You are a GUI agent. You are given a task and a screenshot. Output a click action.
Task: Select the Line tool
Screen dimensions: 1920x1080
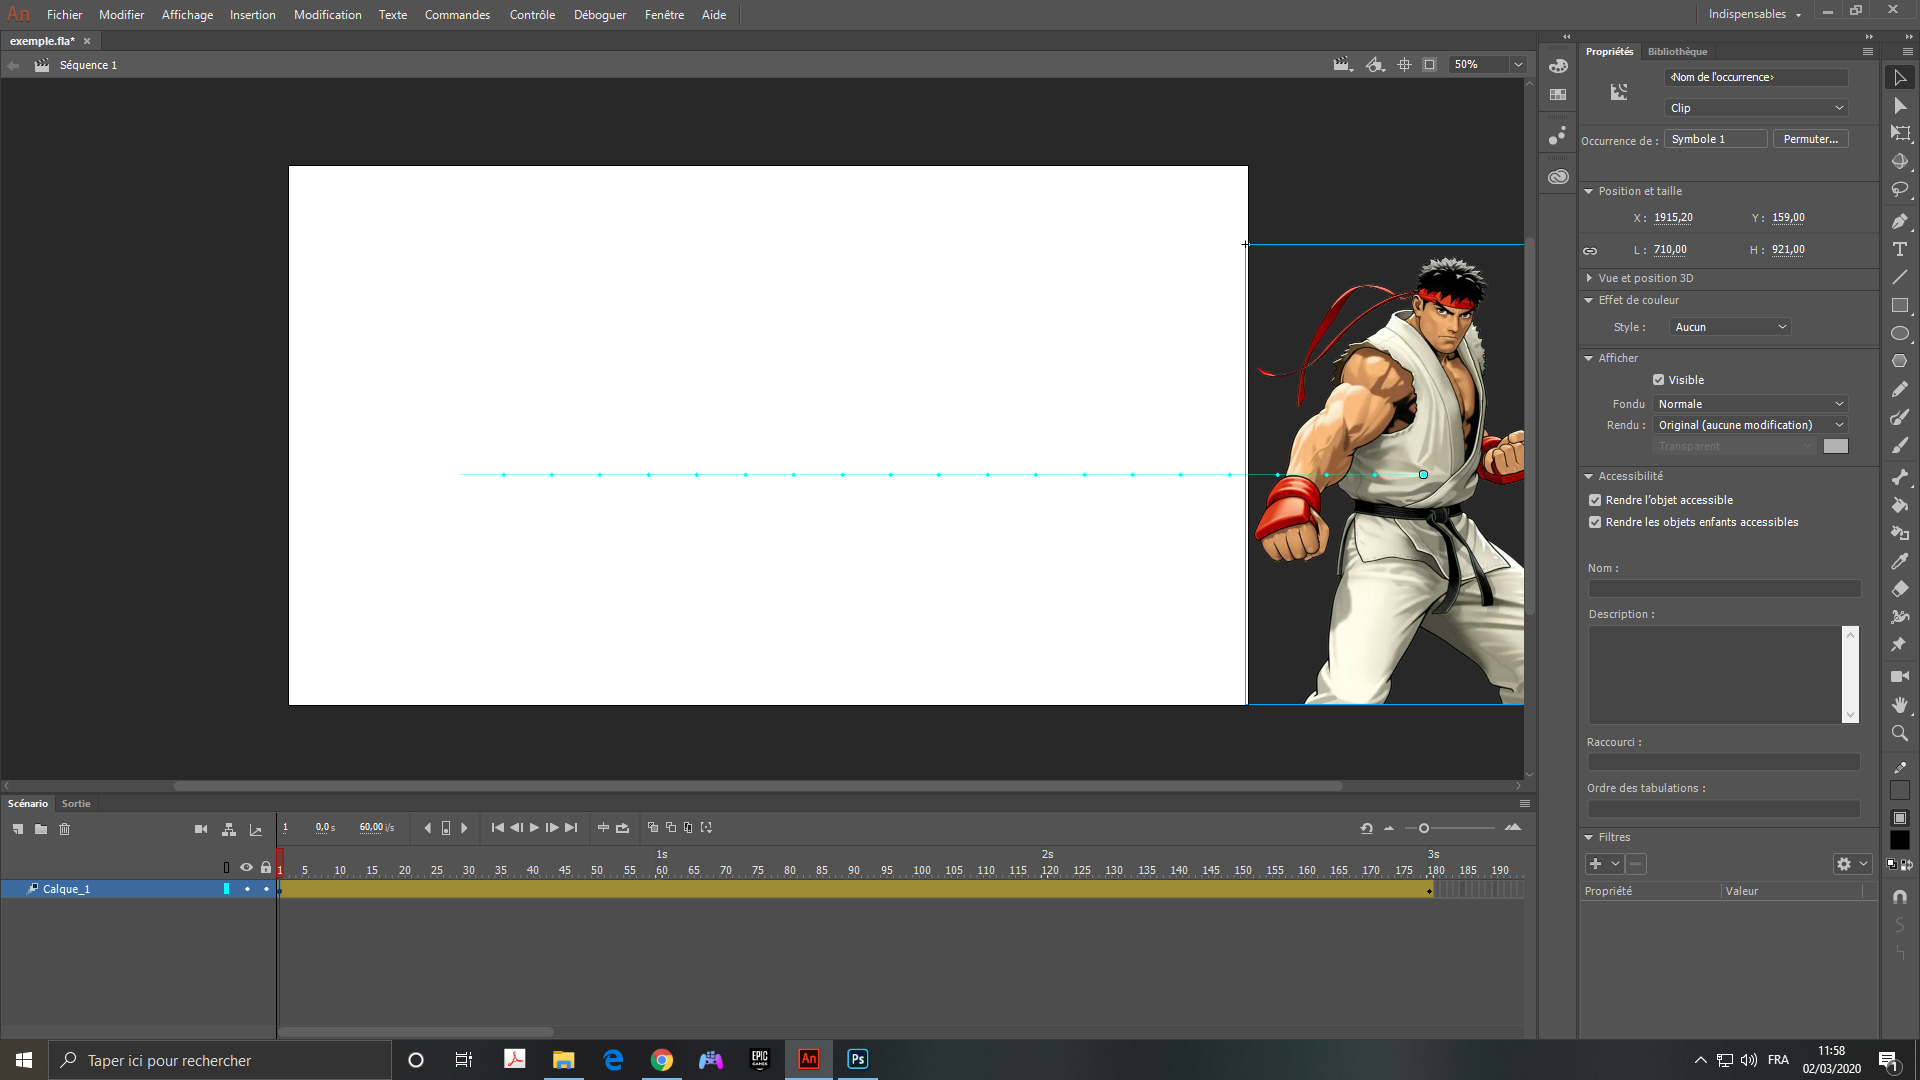pos(1900,277)
